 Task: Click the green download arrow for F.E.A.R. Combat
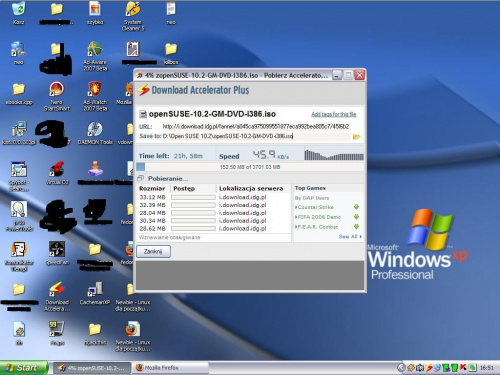356,227
